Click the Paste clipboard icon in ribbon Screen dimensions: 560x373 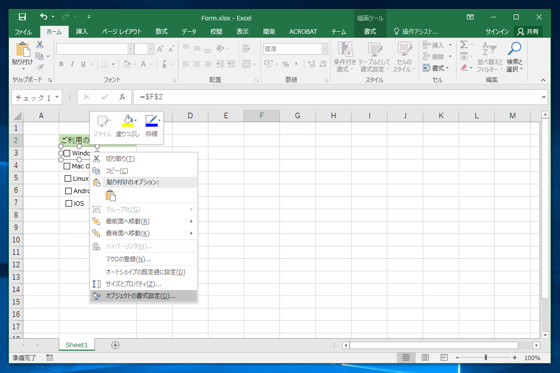[x=23, y=49]
